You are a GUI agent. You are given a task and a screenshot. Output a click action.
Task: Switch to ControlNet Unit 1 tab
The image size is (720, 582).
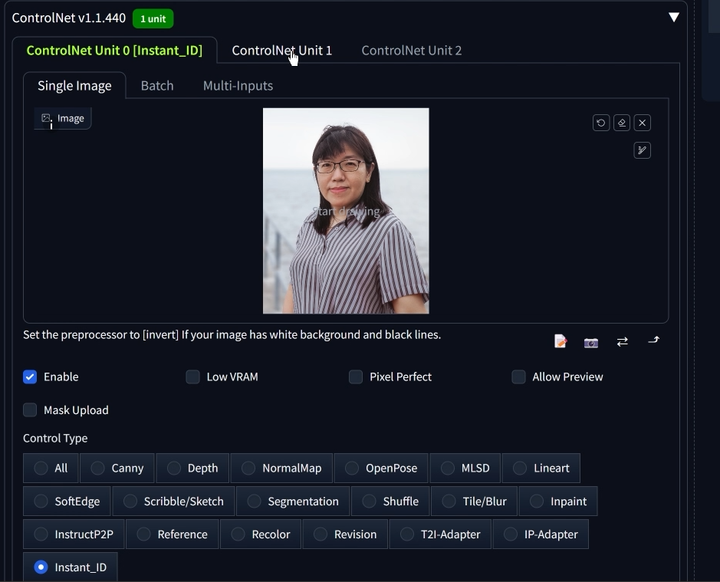281,51
